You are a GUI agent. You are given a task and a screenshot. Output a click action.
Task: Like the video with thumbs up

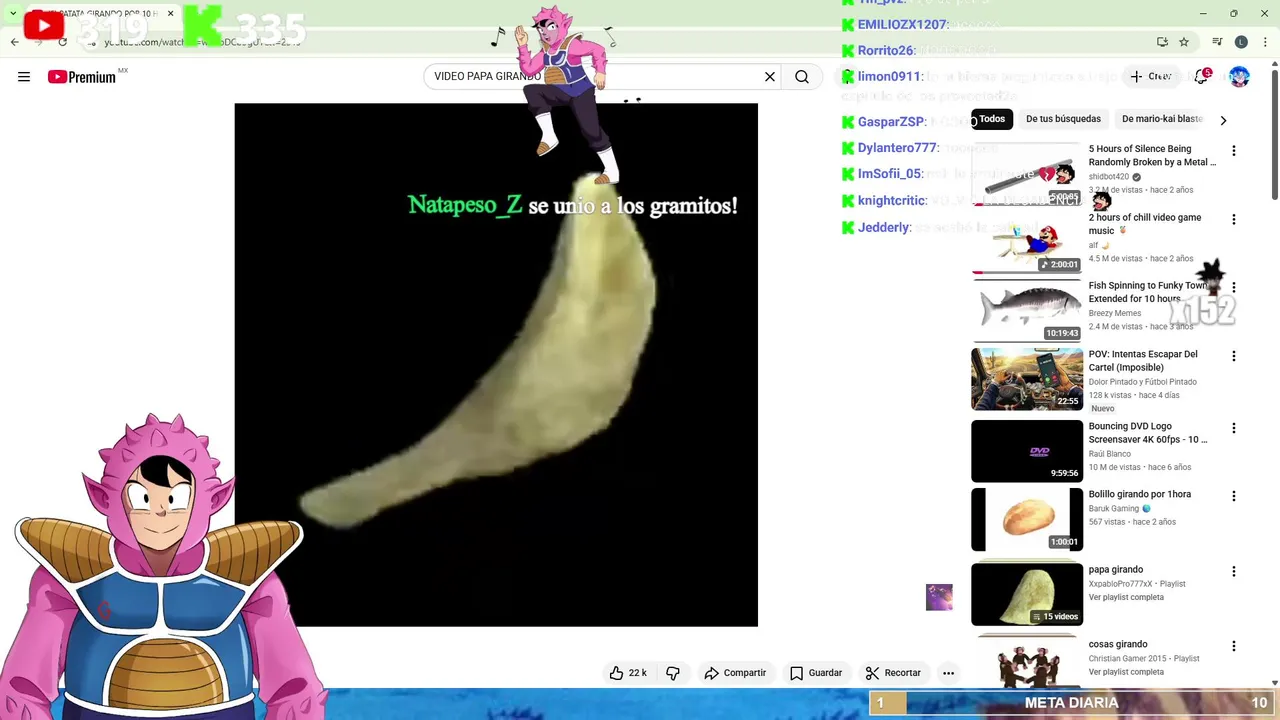click(629, 673)
